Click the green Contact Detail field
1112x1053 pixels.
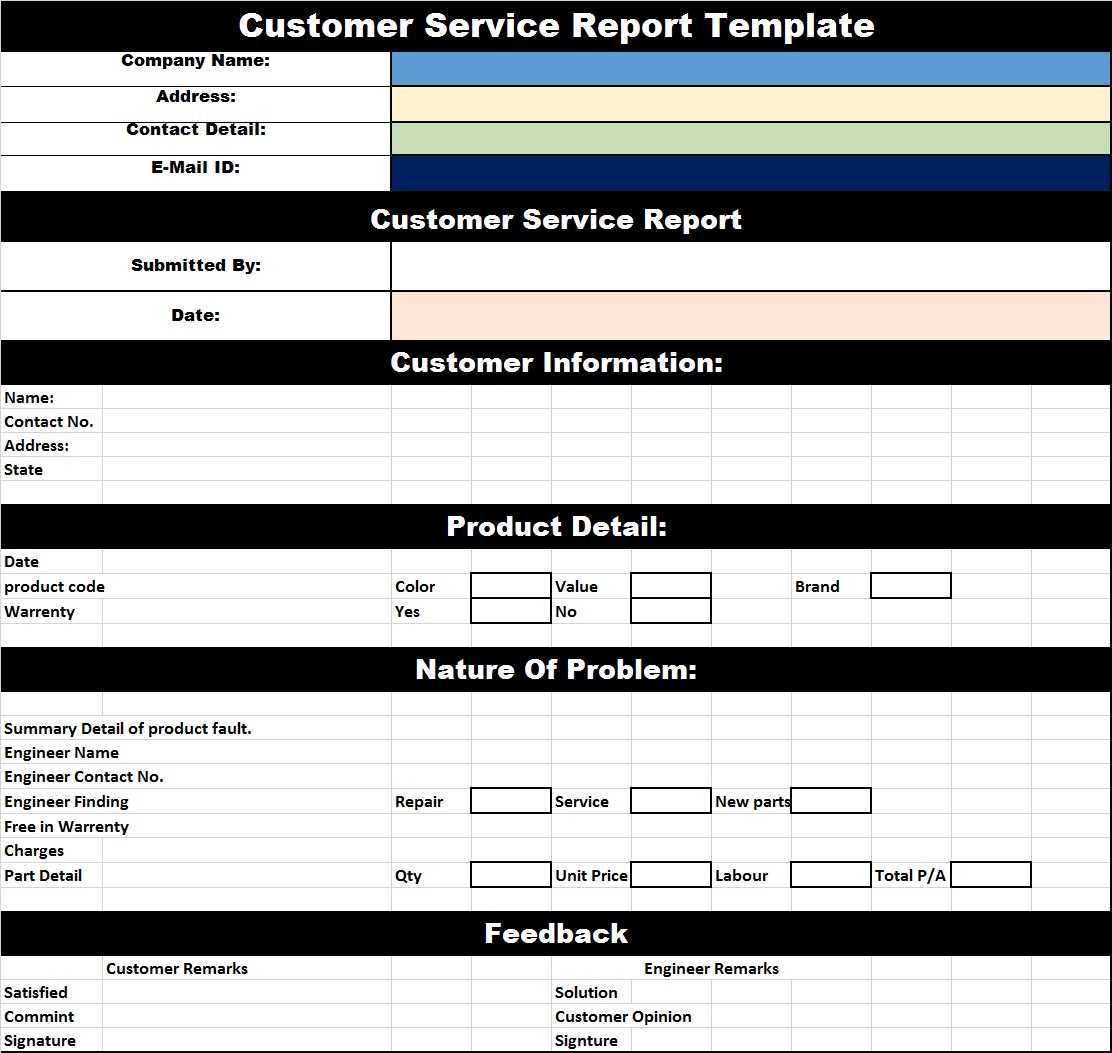tap(750, 138)
